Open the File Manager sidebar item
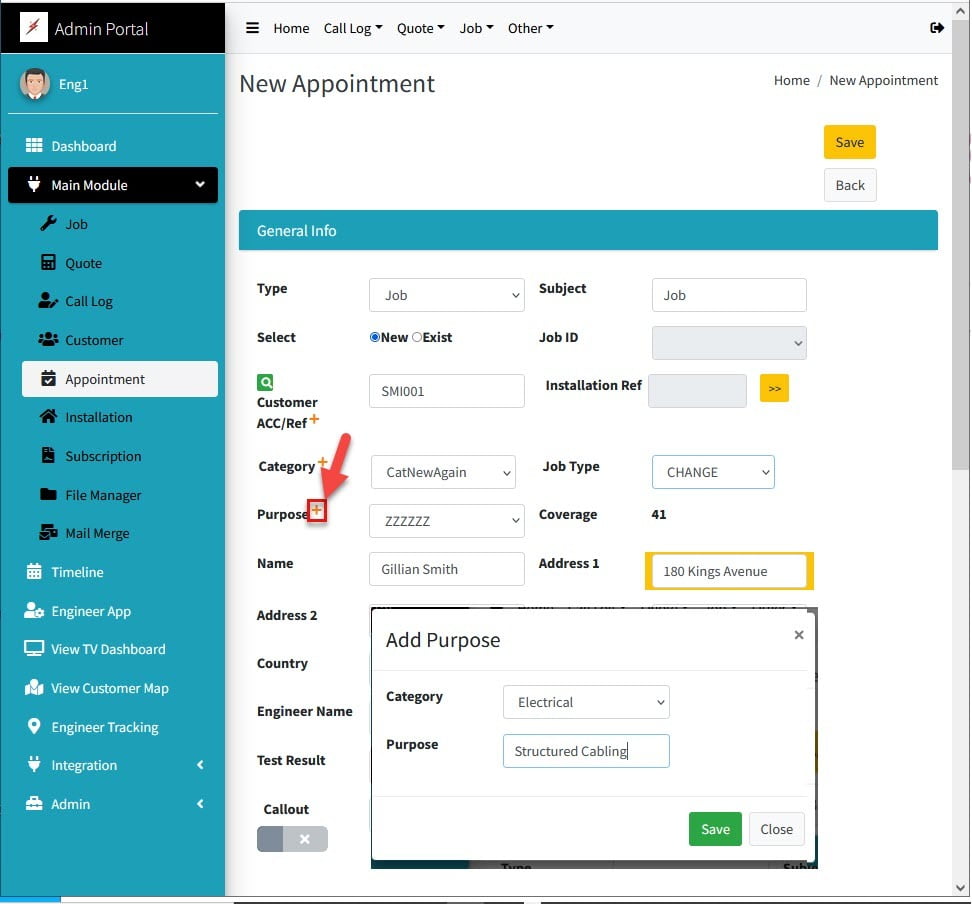Screen dimensions: 972x904 click(x=103, y=495)
